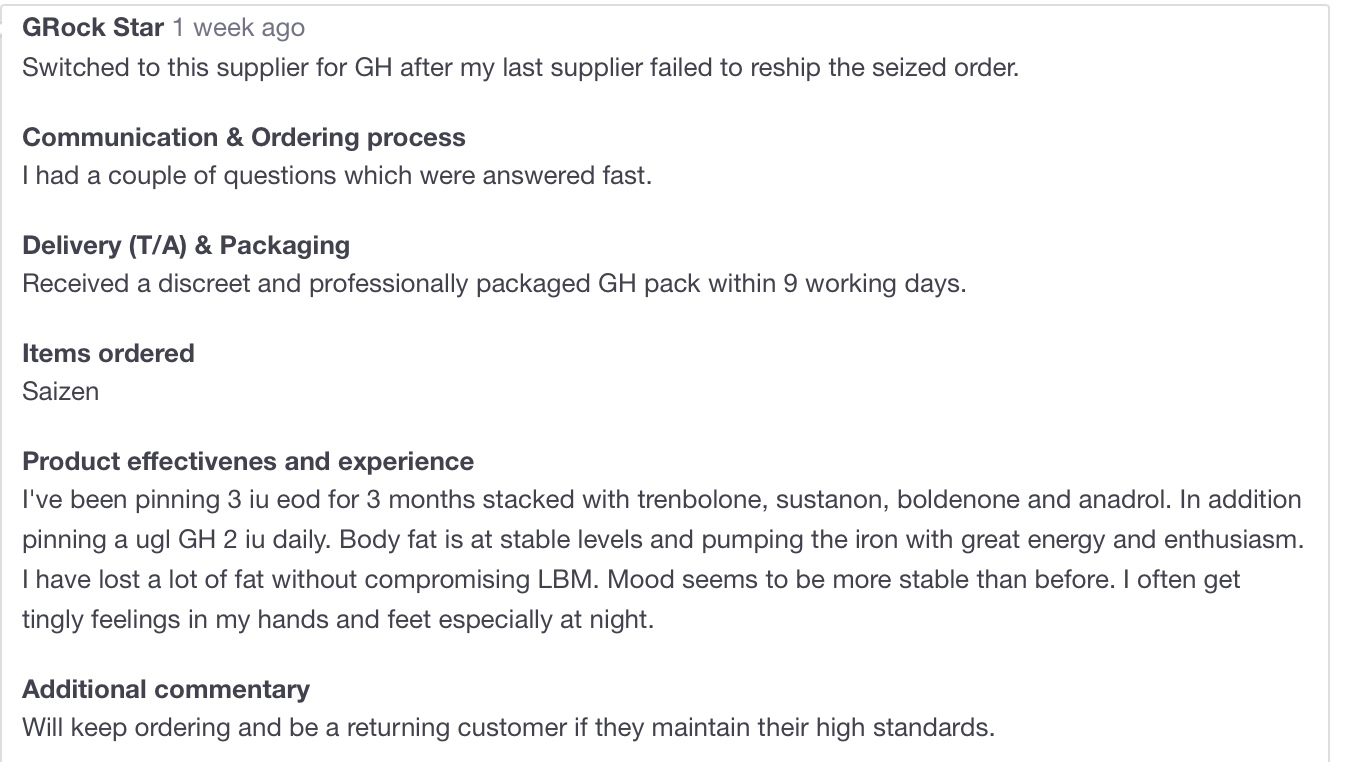1370x762 pixels.
Task: Click the line about tingly feelings at night
Action: 337,619
